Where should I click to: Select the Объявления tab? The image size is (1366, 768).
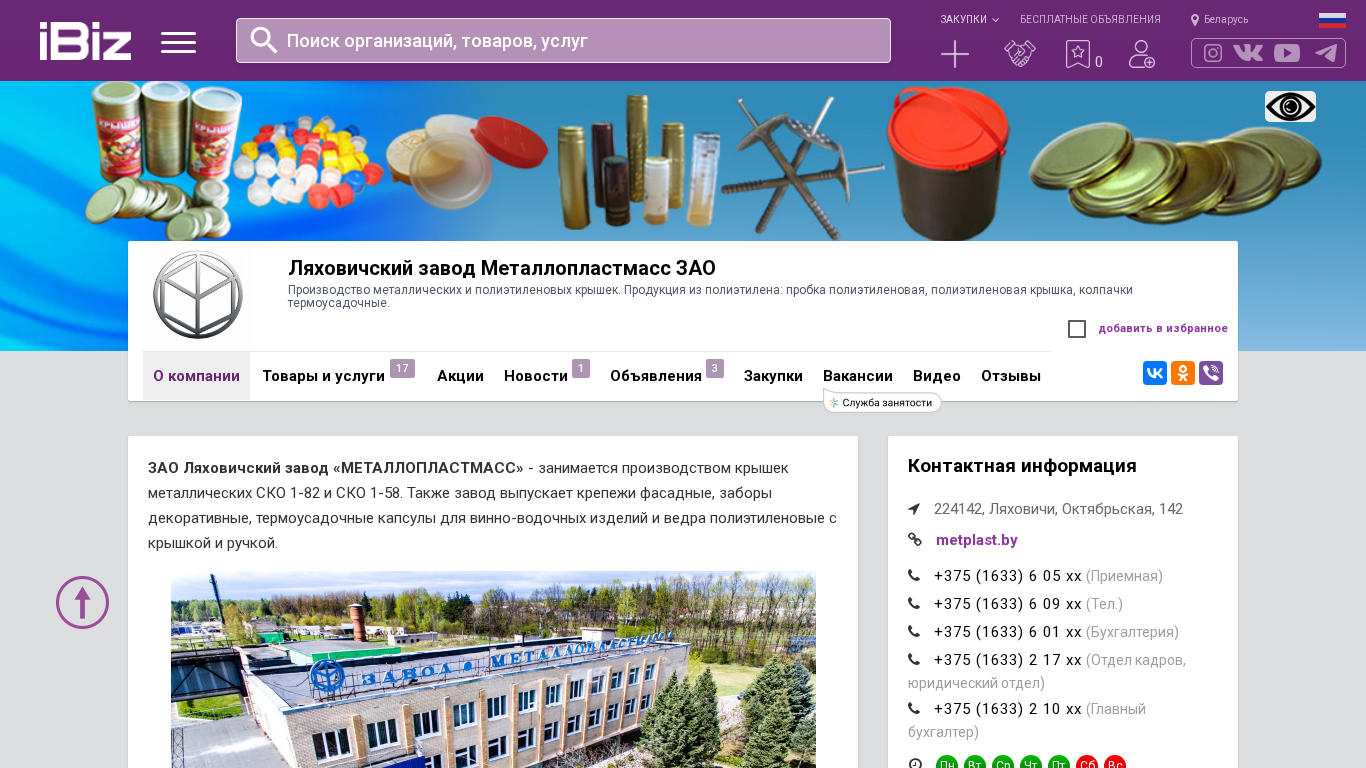(x=656, y=376)
